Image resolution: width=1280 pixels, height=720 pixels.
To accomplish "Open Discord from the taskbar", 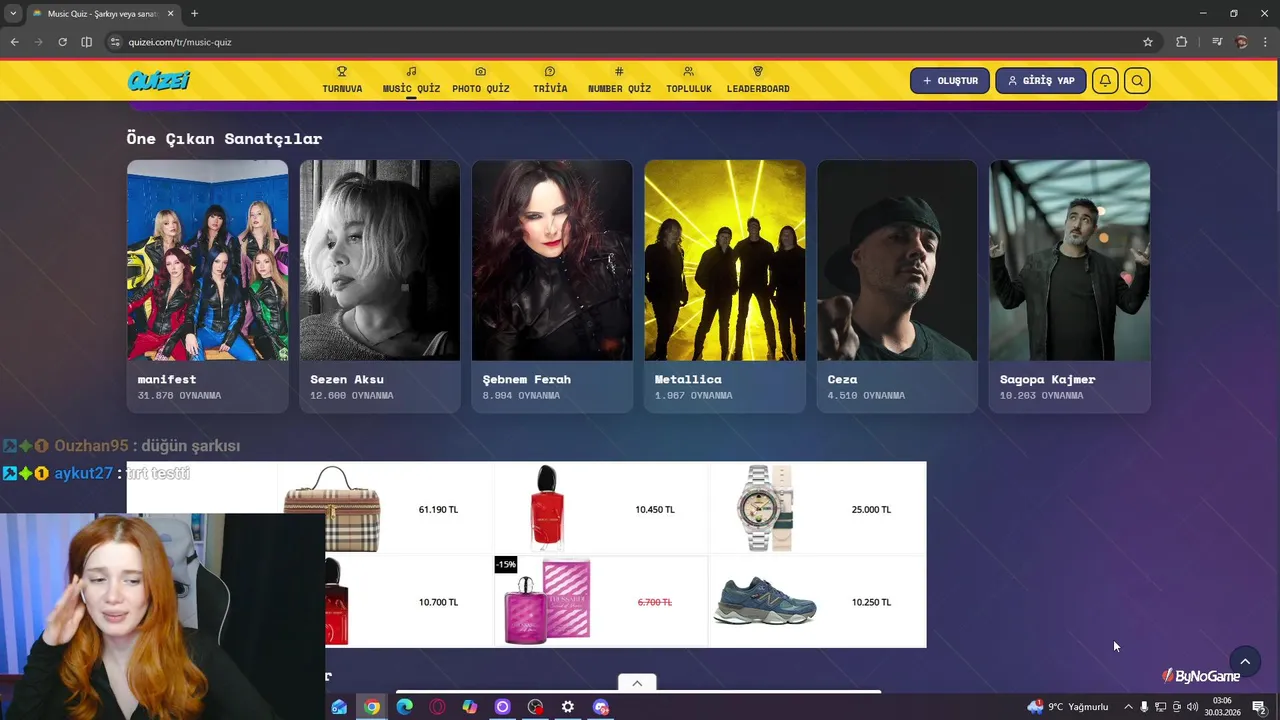I will [x=601, y=707].
